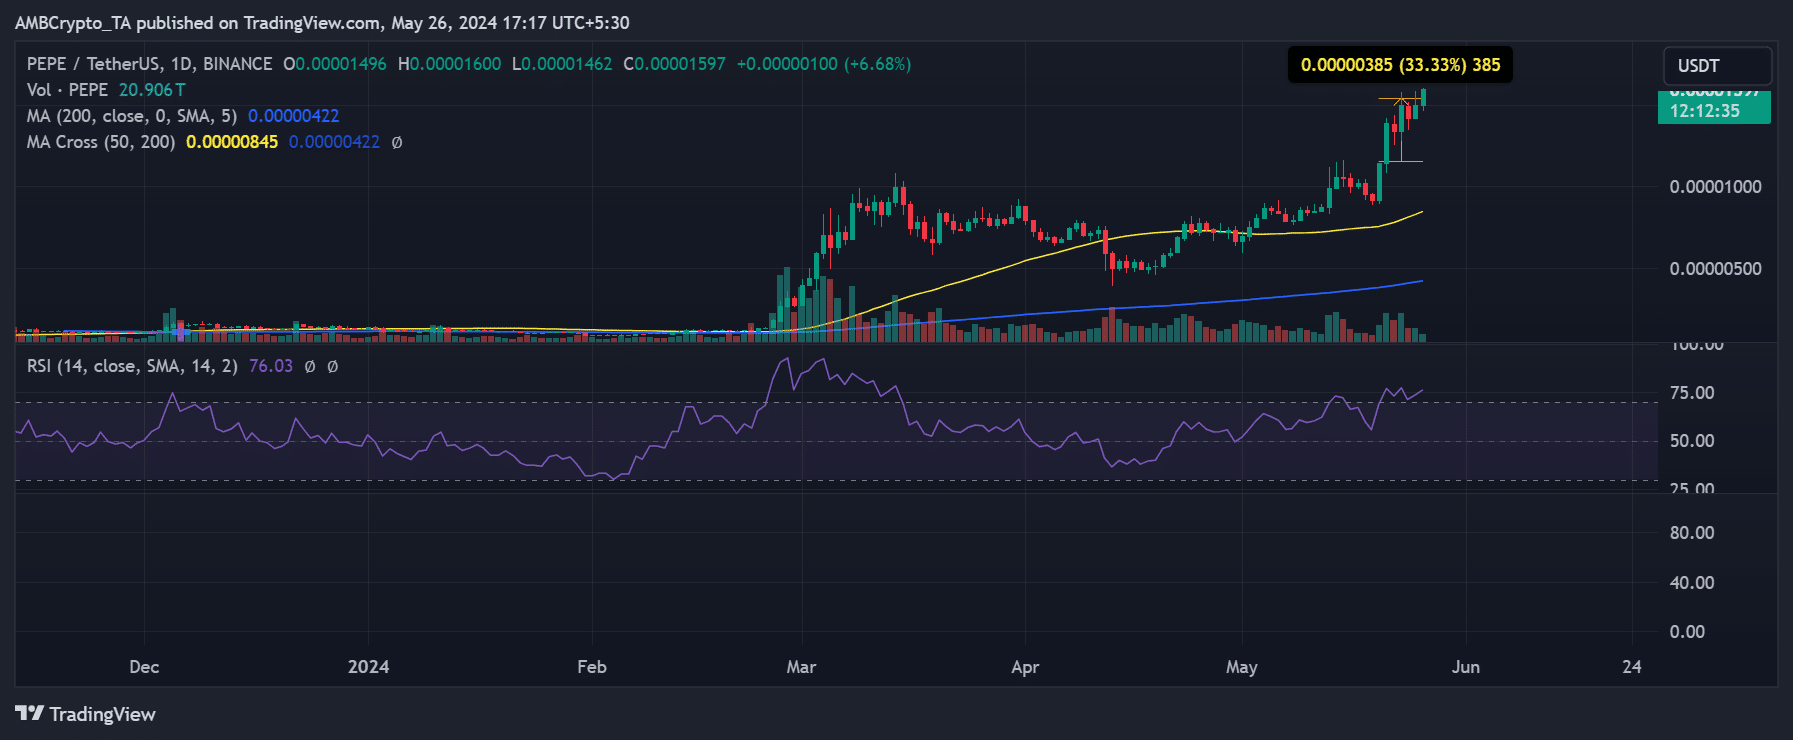The image size is (1793, 740).
Task: Click the 40.00 axis label in bottom pane
Action: [x=1692, y=583]
